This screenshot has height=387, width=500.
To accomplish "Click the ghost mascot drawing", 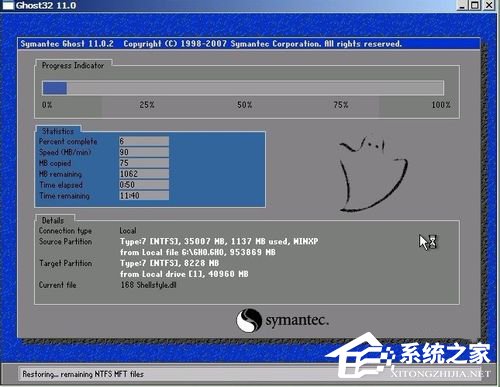I will (373, 174).
